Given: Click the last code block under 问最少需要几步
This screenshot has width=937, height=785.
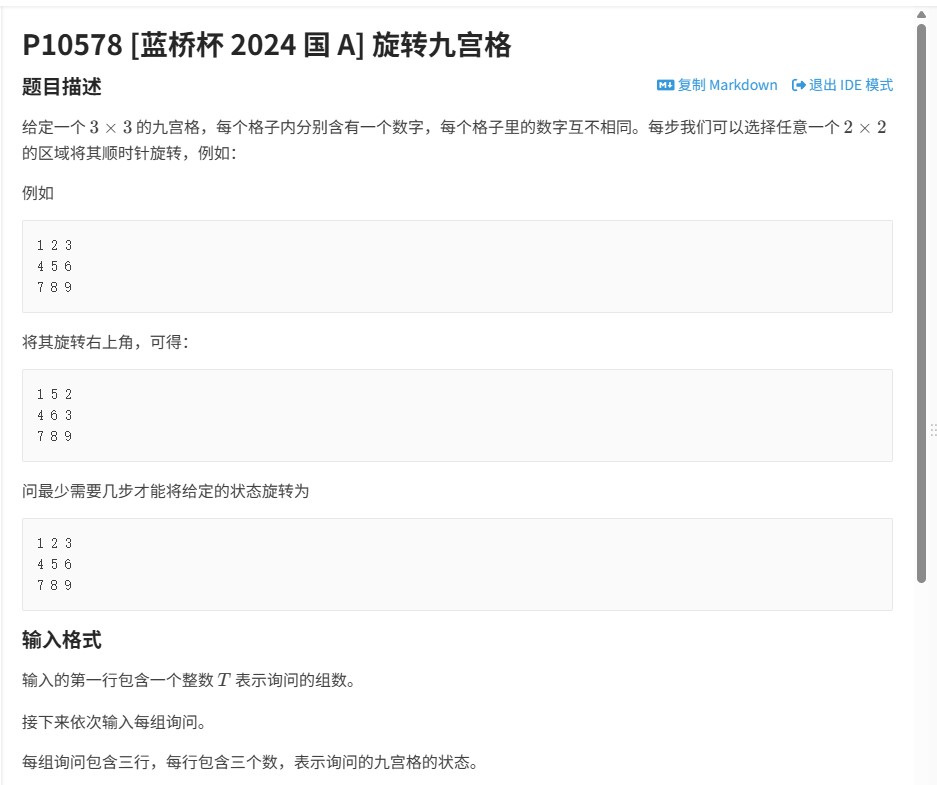Looking at the screenshot, I should (x=457, y=565).
